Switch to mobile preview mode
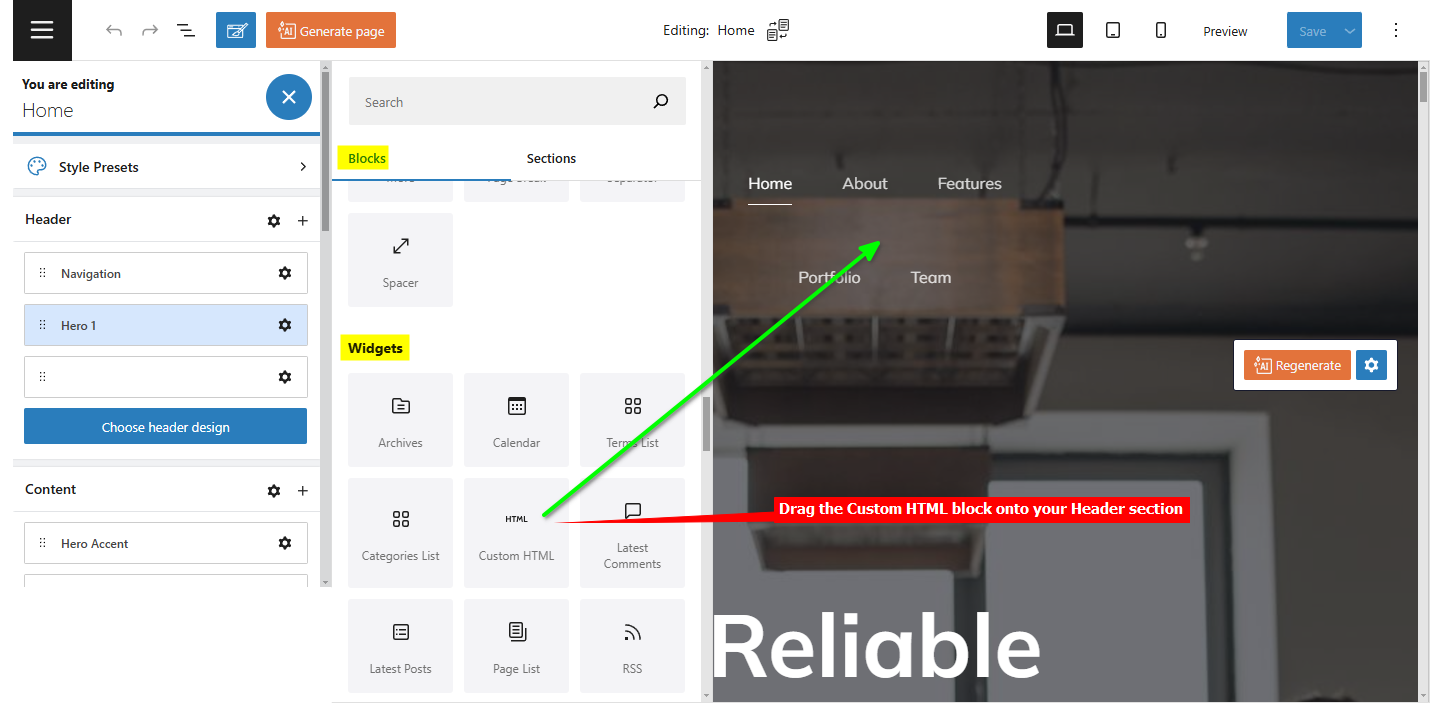This screenshot has height=708, width=1430. click(x=1161, y=30)
